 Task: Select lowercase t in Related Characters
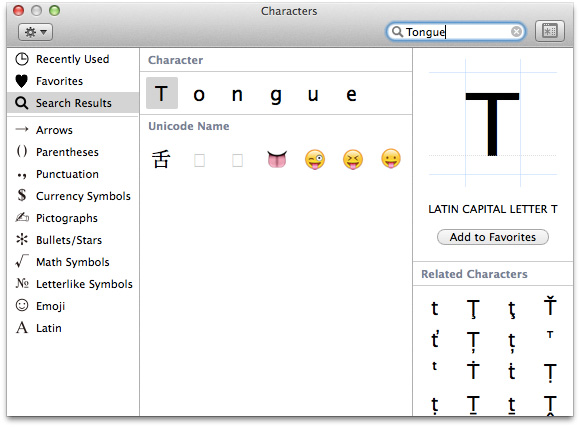pos(435,308)
